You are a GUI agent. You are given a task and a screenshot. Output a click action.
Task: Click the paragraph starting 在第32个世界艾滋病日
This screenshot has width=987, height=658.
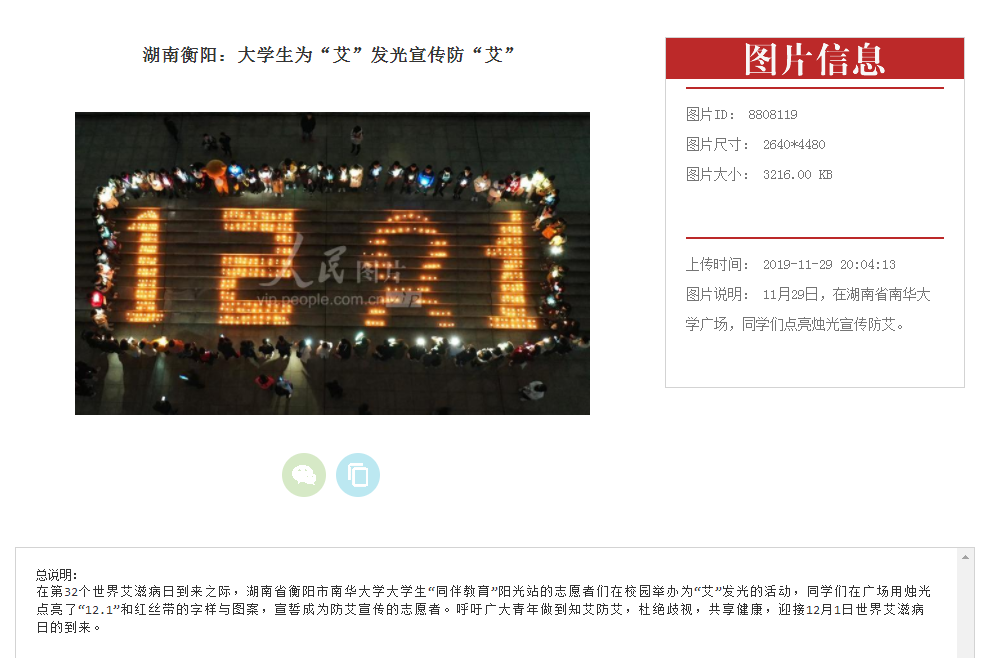coord(483,610)
